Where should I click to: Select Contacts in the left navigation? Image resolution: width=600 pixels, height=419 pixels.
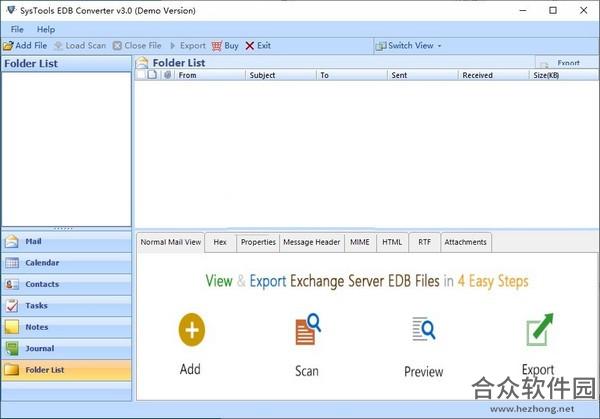pyautogui.click(x=67, y=284)
